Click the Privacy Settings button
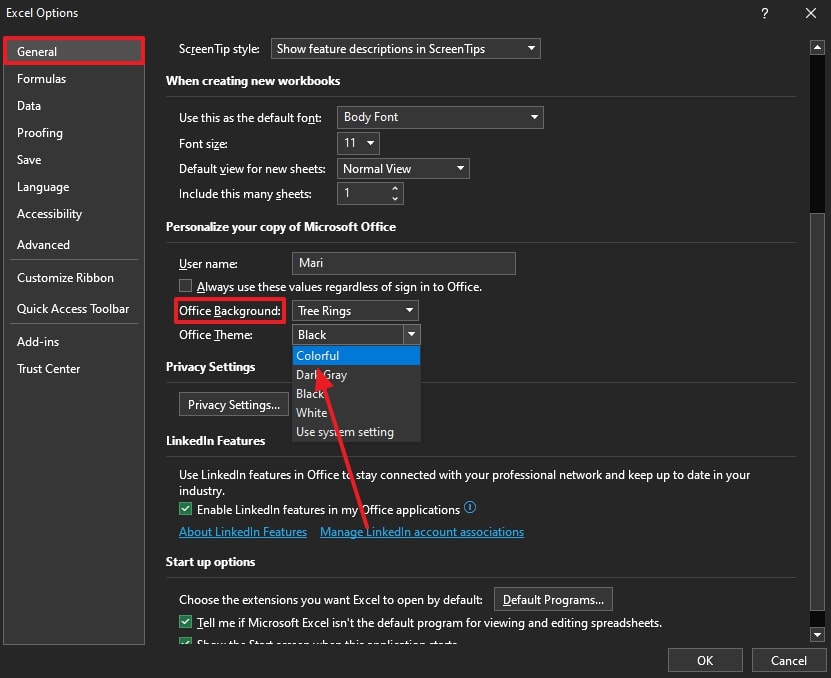This screenshot has height=678, width=831. pos(233,405)
